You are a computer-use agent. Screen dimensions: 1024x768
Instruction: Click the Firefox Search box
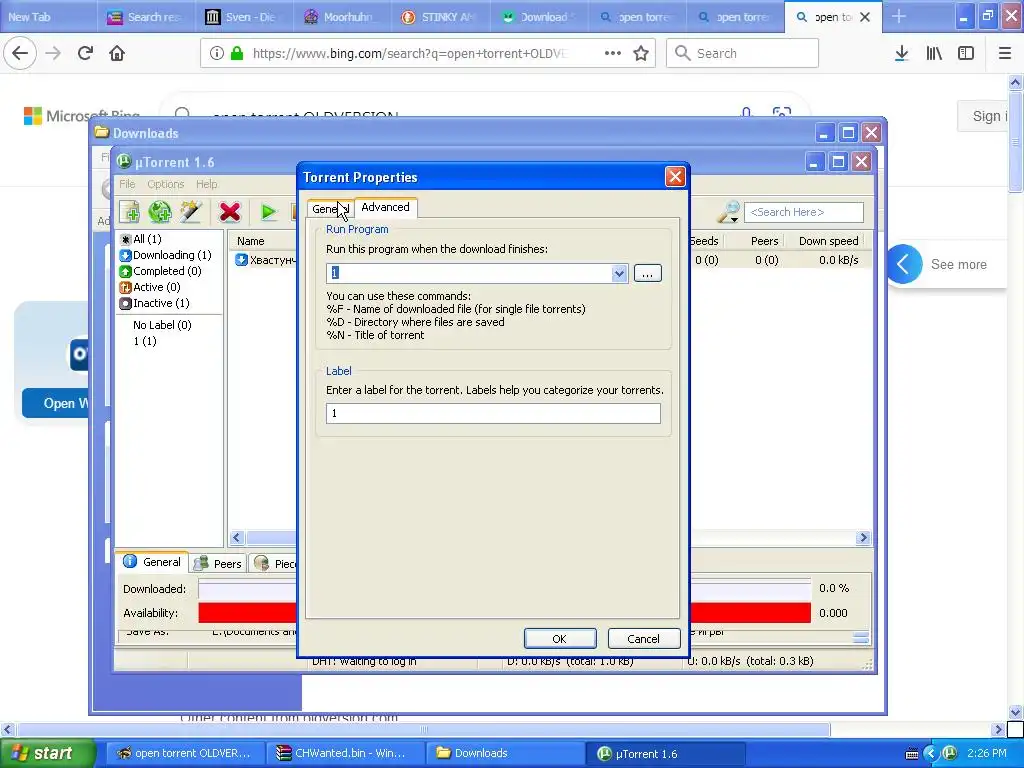click(743, 53)
